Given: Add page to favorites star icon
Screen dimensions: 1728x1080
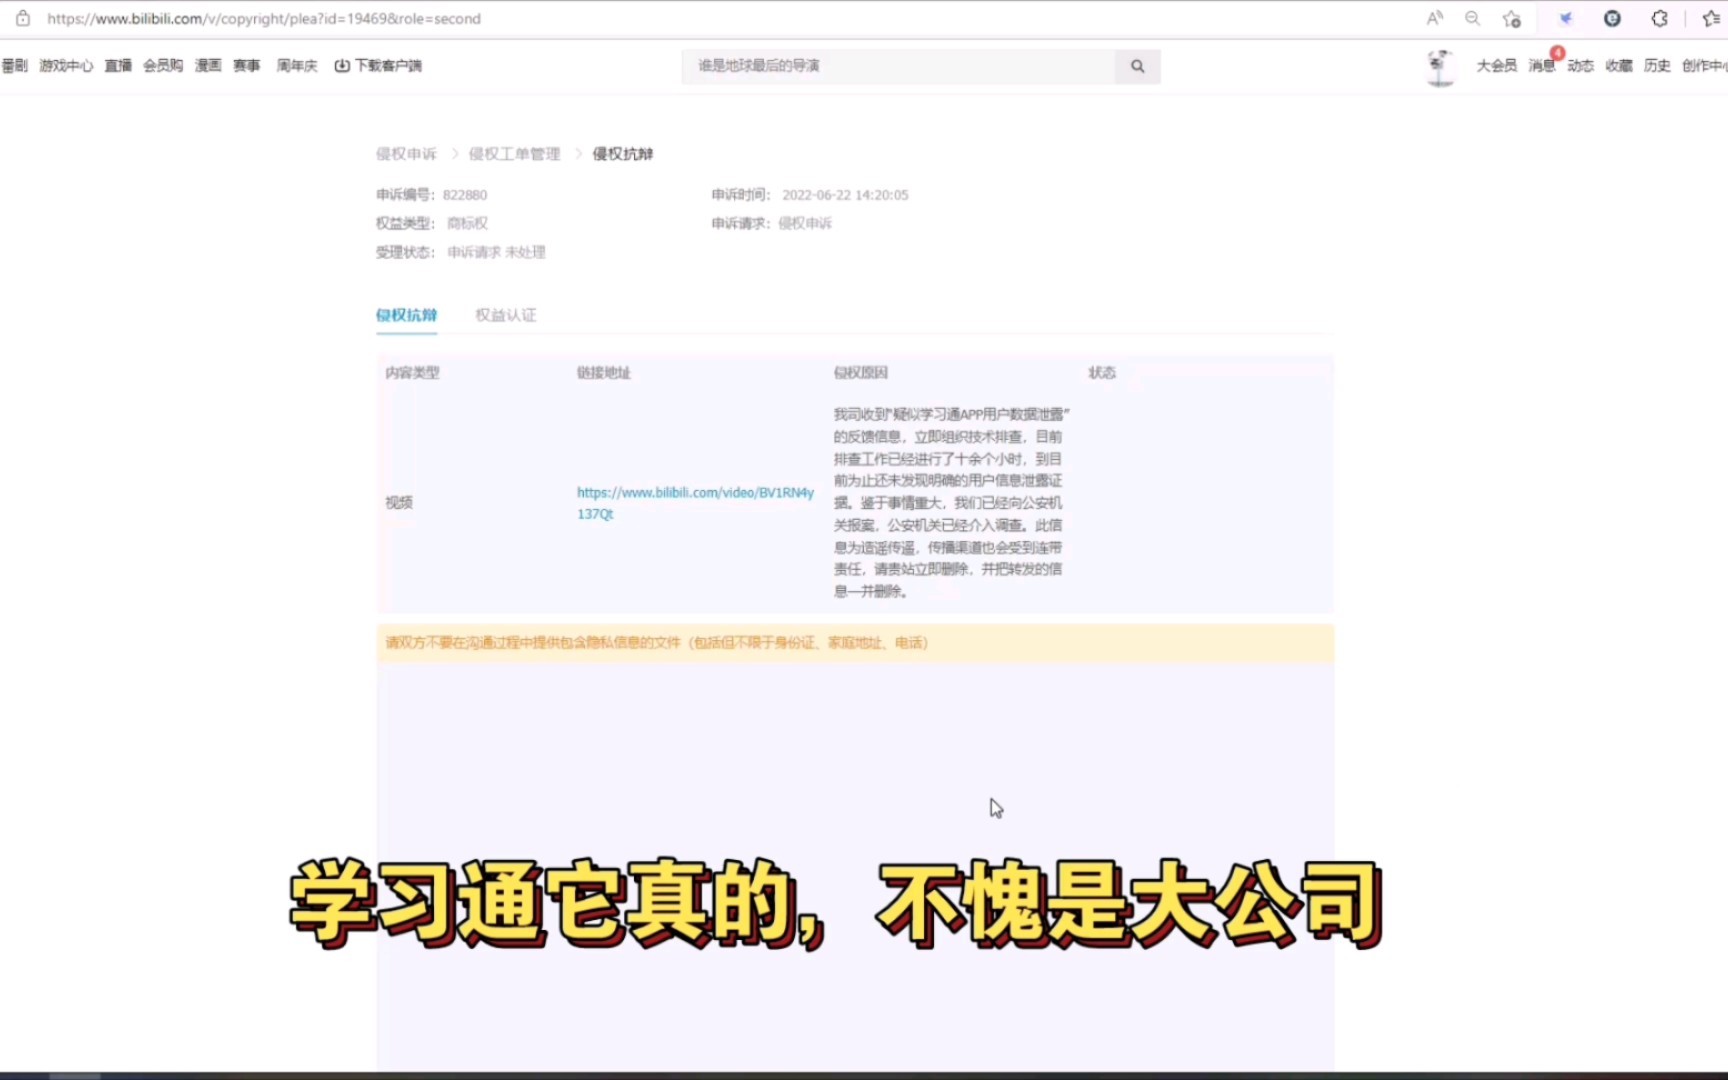Looking at the screenshot, I should click(1511, 18).
